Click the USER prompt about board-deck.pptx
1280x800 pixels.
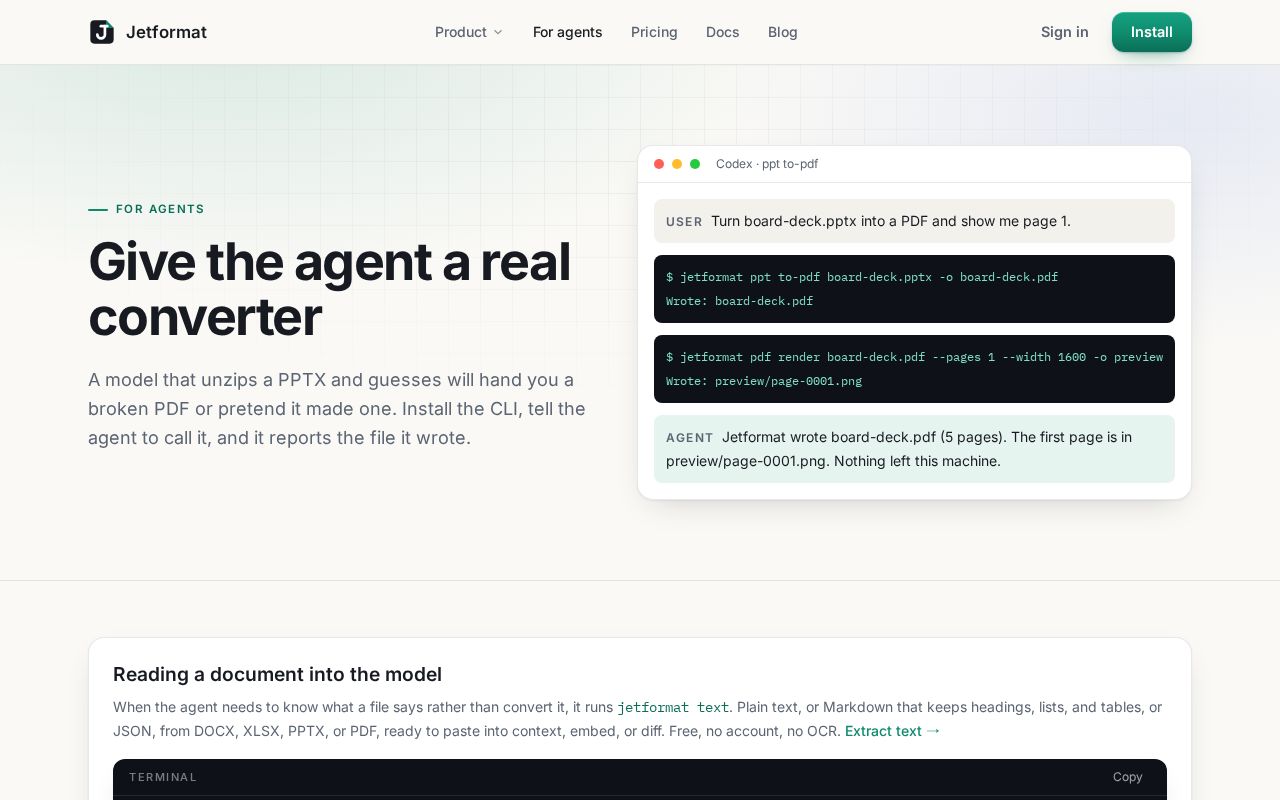pos(914,221)
